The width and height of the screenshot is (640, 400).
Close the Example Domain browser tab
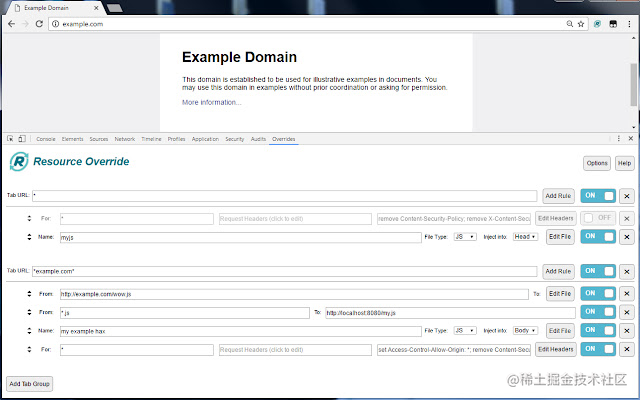[96, 8]
